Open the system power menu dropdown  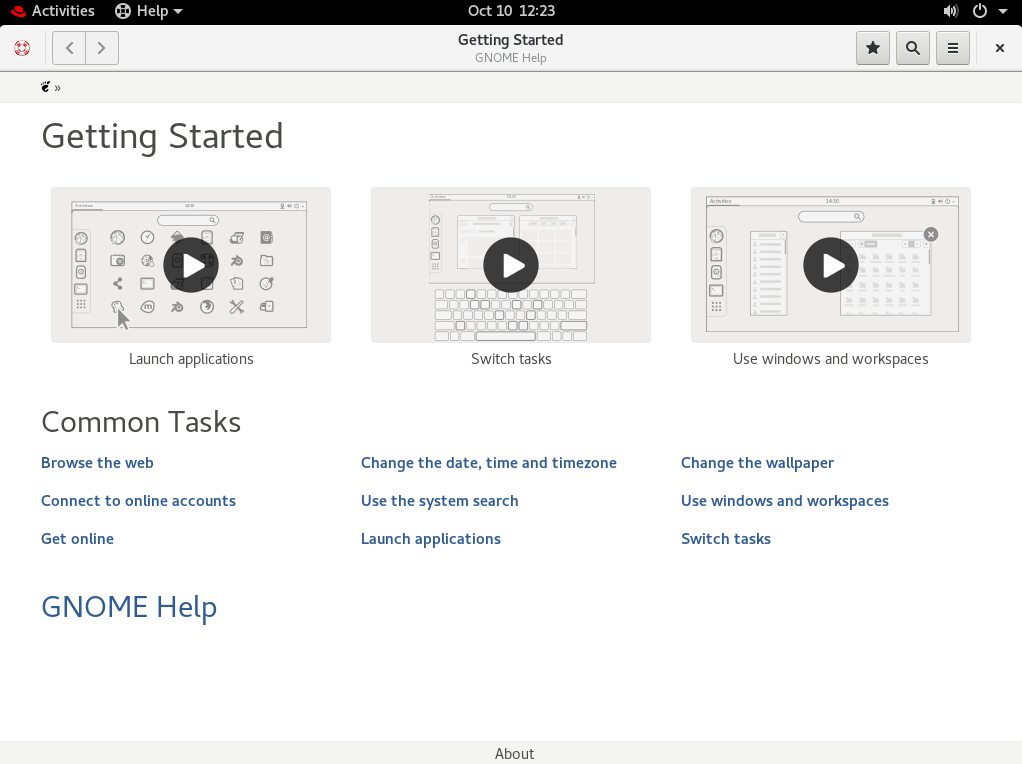point(988,11)
